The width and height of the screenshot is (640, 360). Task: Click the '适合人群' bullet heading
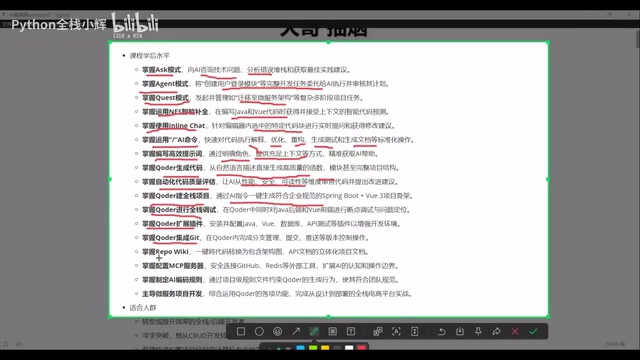click(x=143, y=308)
